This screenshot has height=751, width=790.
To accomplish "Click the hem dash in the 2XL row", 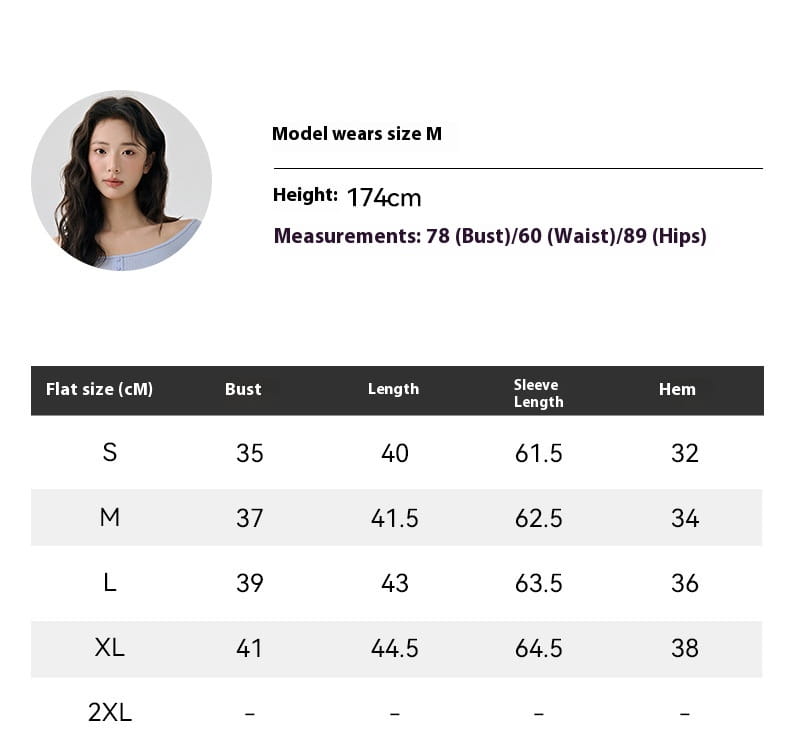I will coord(685,714).
